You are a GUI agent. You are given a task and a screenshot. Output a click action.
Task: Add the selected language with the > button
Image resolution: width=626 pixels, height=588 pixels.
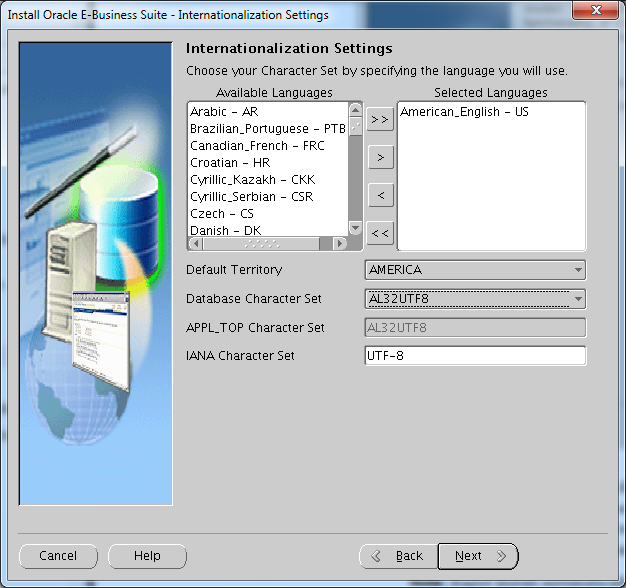(380, 157)
